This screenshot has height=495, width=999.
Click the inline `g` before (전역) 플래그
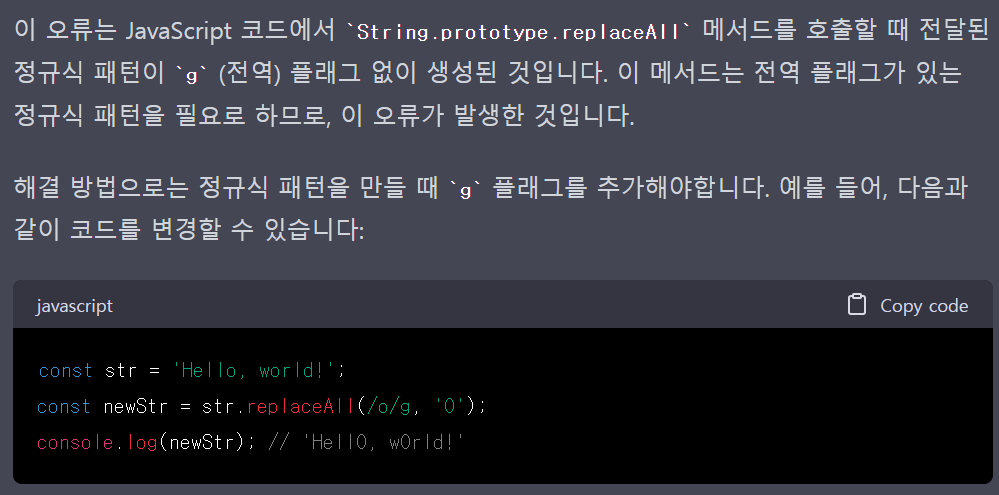coord(191,76)
